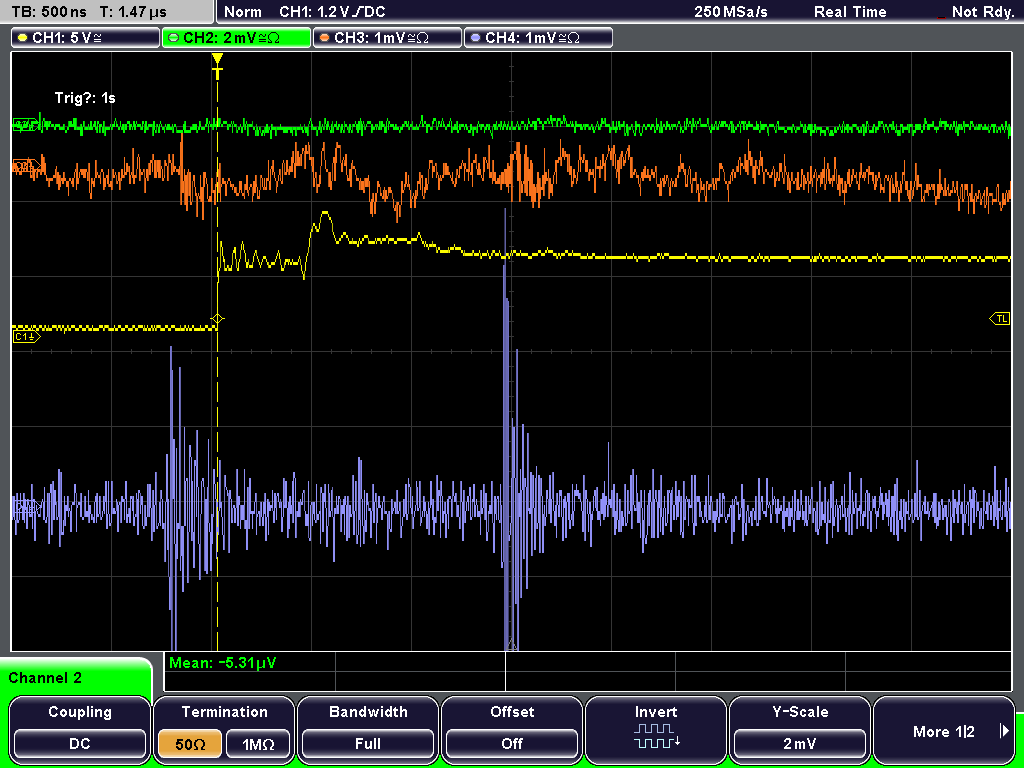Select the CH1: 5 V channel tab
Screen dimensions: 1024x768
click(85, 38)
